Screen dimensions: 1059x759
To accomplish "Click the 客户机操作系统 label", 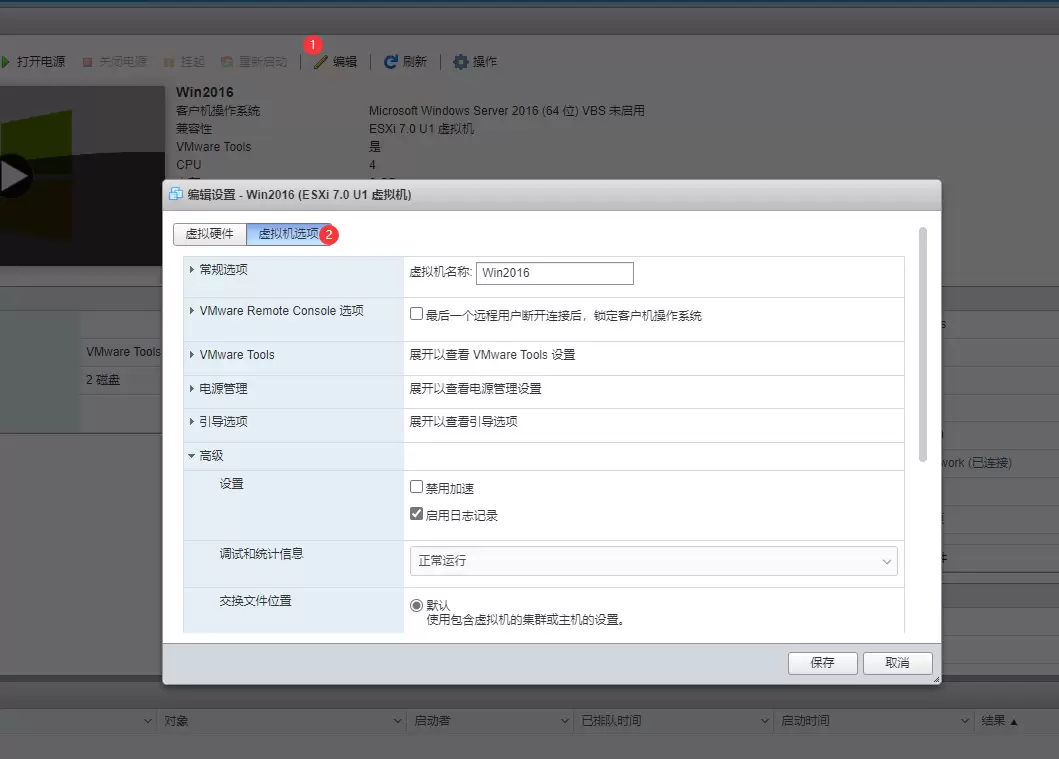I will click(x=218, y=111).
